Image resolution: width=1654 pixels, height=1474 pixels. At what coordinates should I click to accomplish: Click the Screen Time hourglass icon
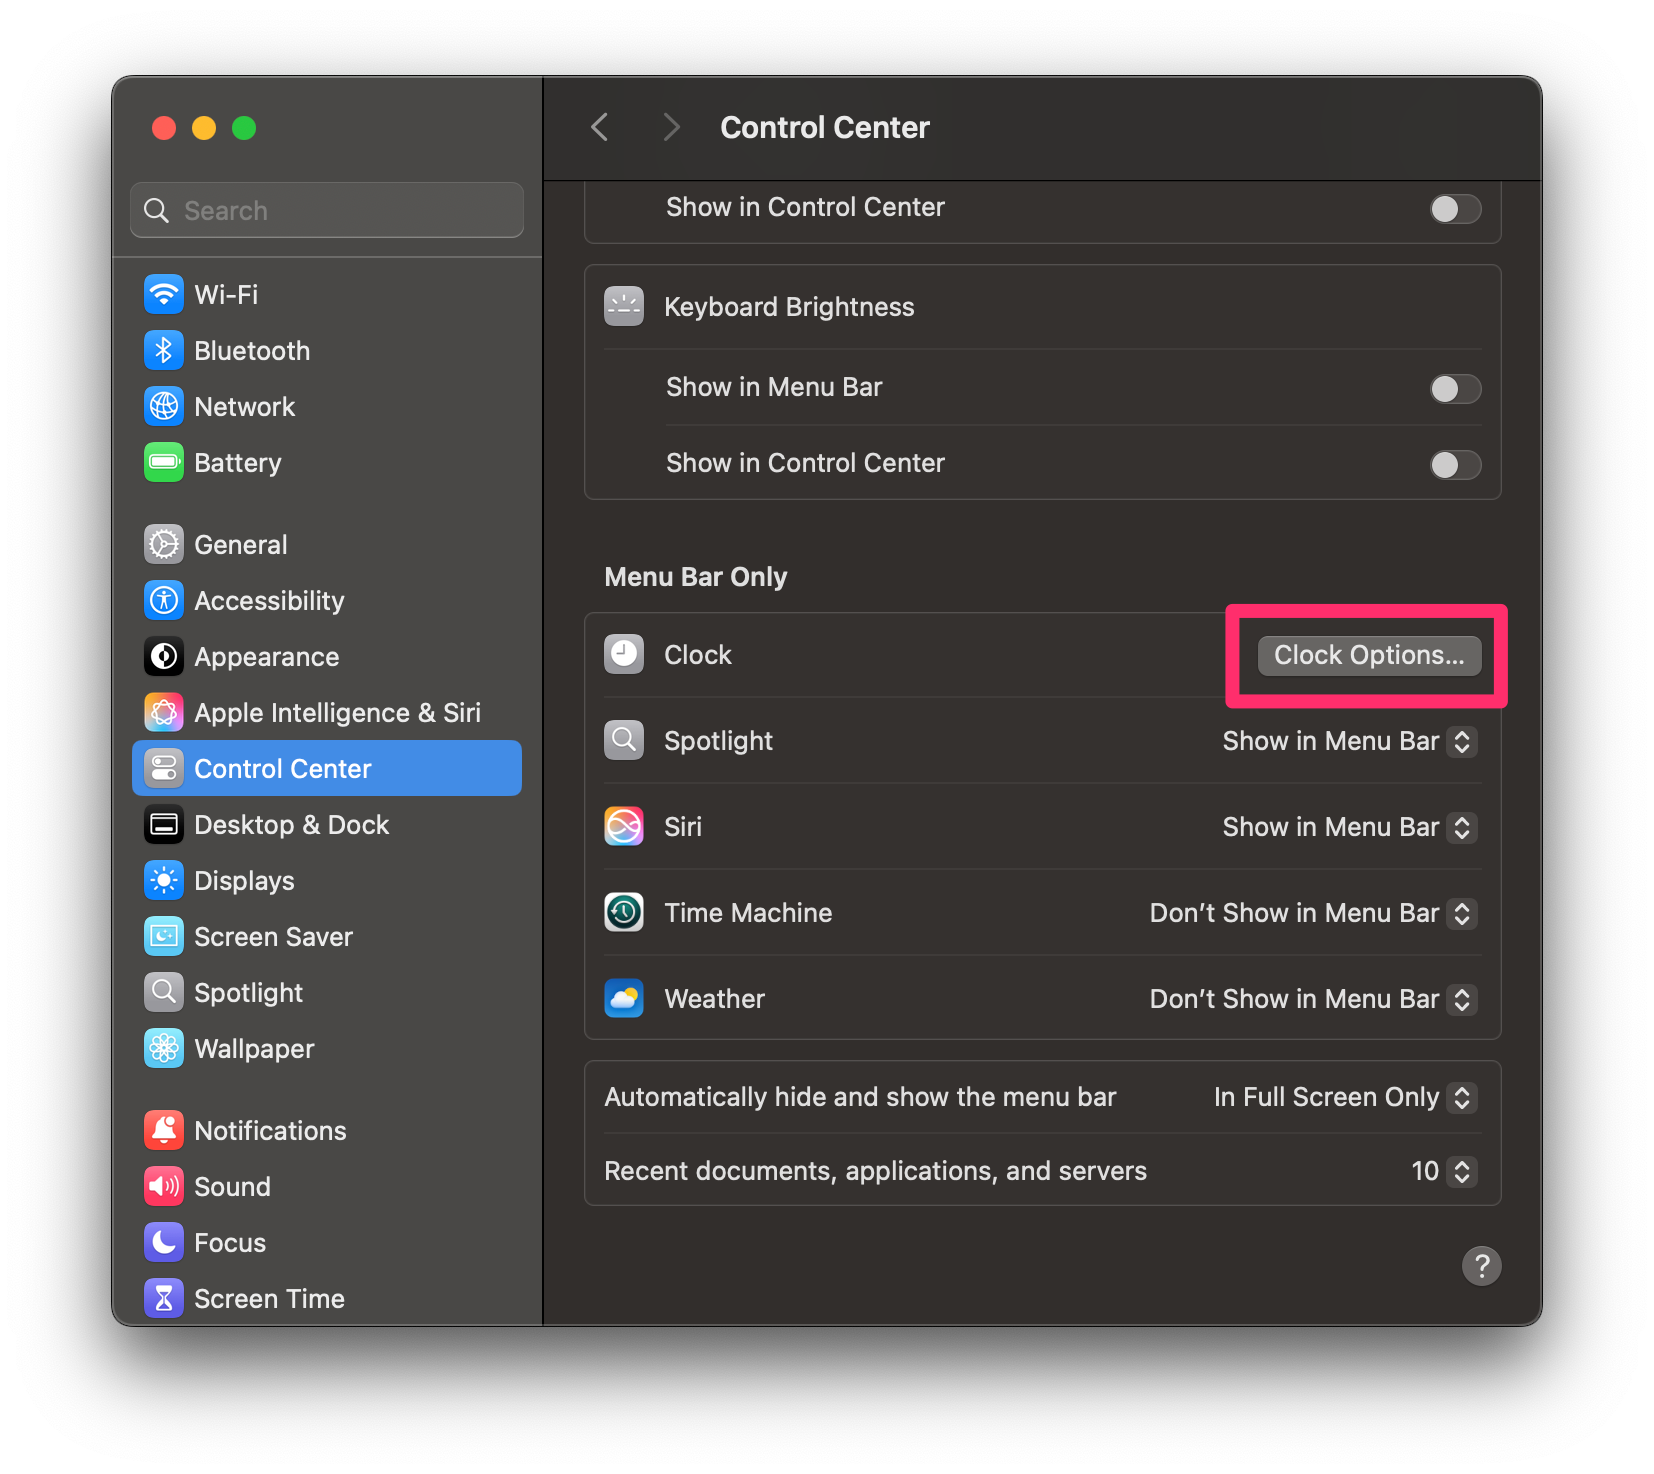164,1298
